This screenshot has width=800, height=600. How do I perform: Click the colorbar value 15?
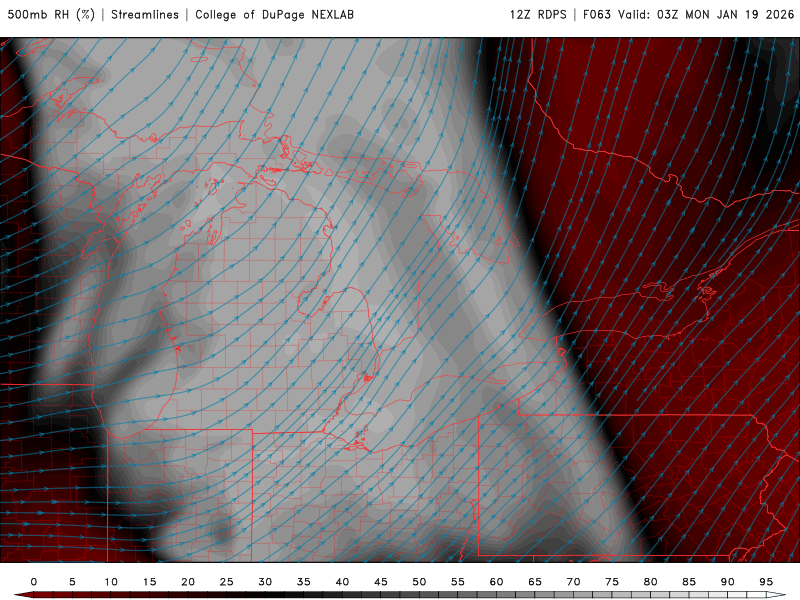[149, 582]
